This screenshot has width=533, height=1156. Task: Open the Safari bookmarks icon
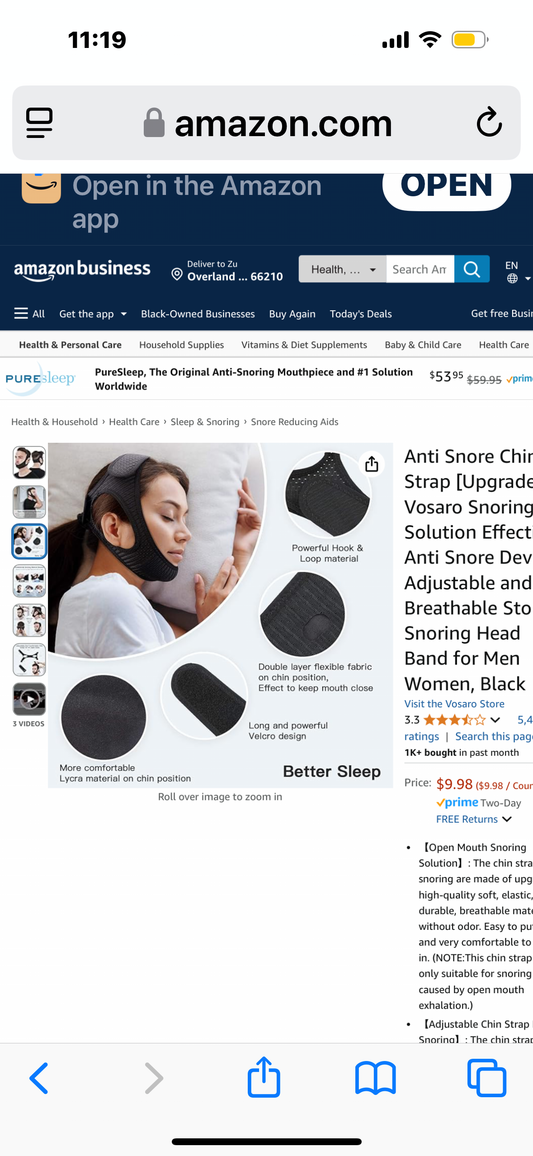click(375, 1079)
